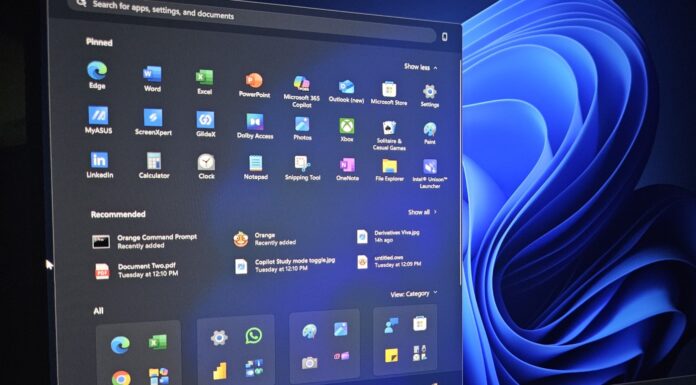696x385 pixels.
Task: Open Solitaire & Casual Games
Action: click(389, 135)
